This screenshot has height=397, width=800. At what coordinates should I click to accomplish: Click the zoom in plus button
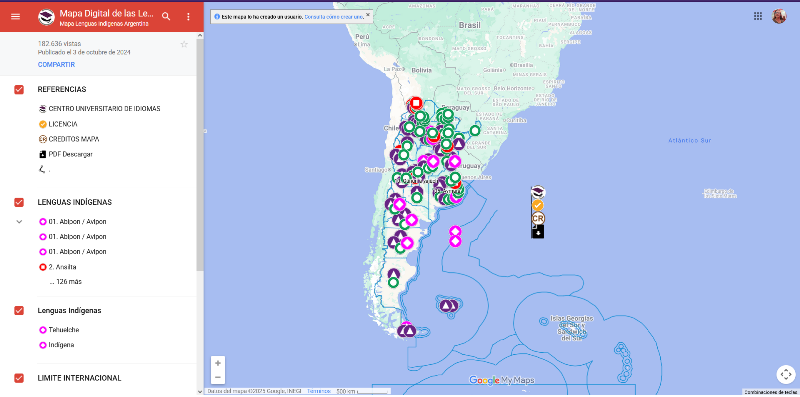click(218, 363)
